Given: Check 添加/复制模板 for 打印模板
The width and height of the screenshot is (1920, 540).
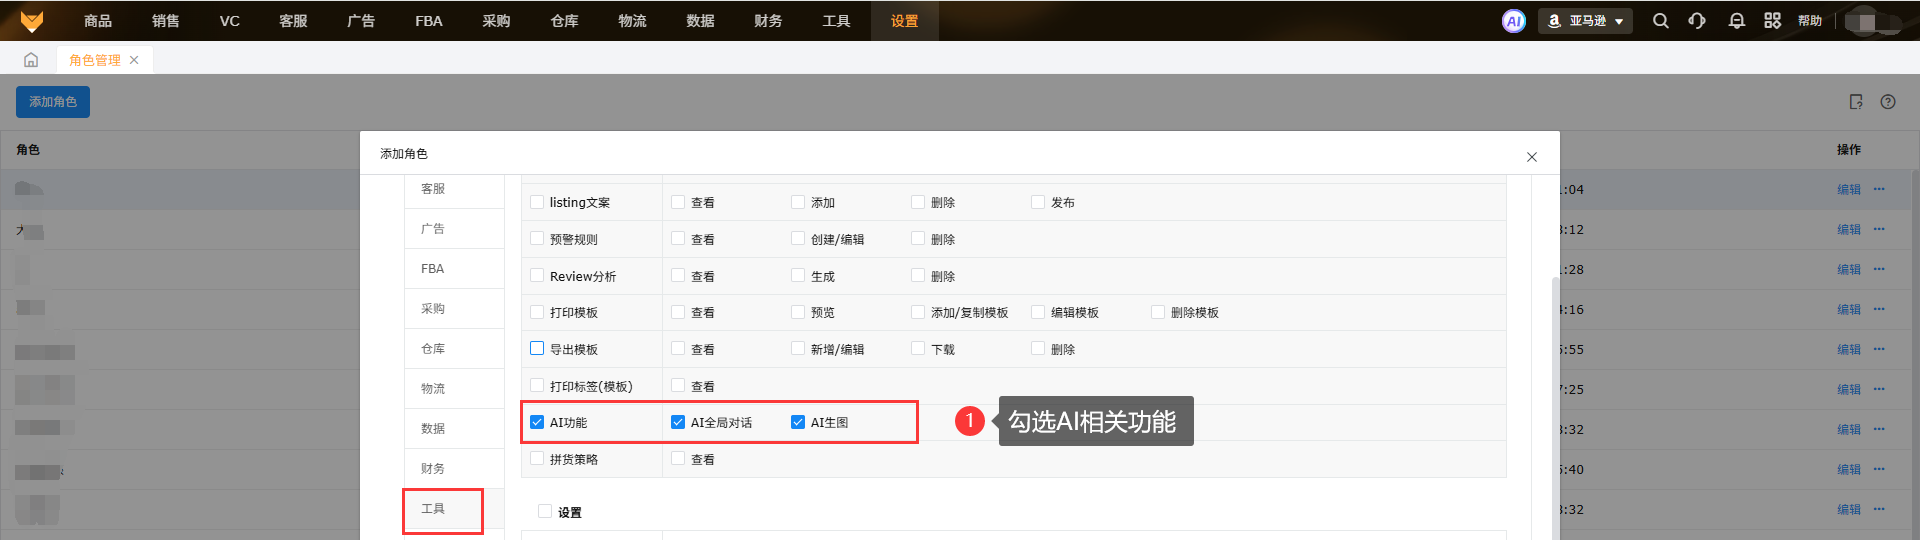Looking at the screenshot, I should 918,312.
